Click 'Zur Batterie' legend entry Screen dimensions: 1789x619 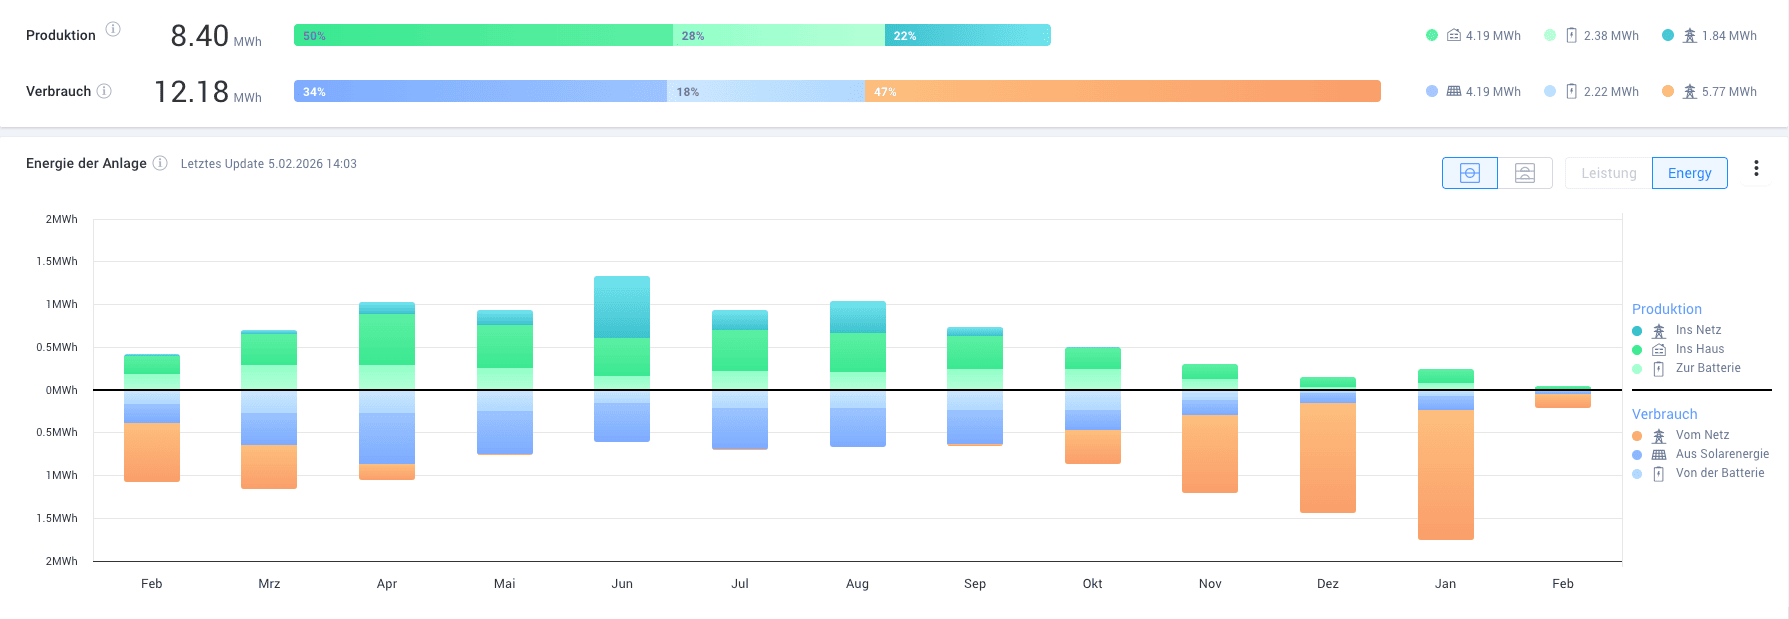coord(1707,368)
